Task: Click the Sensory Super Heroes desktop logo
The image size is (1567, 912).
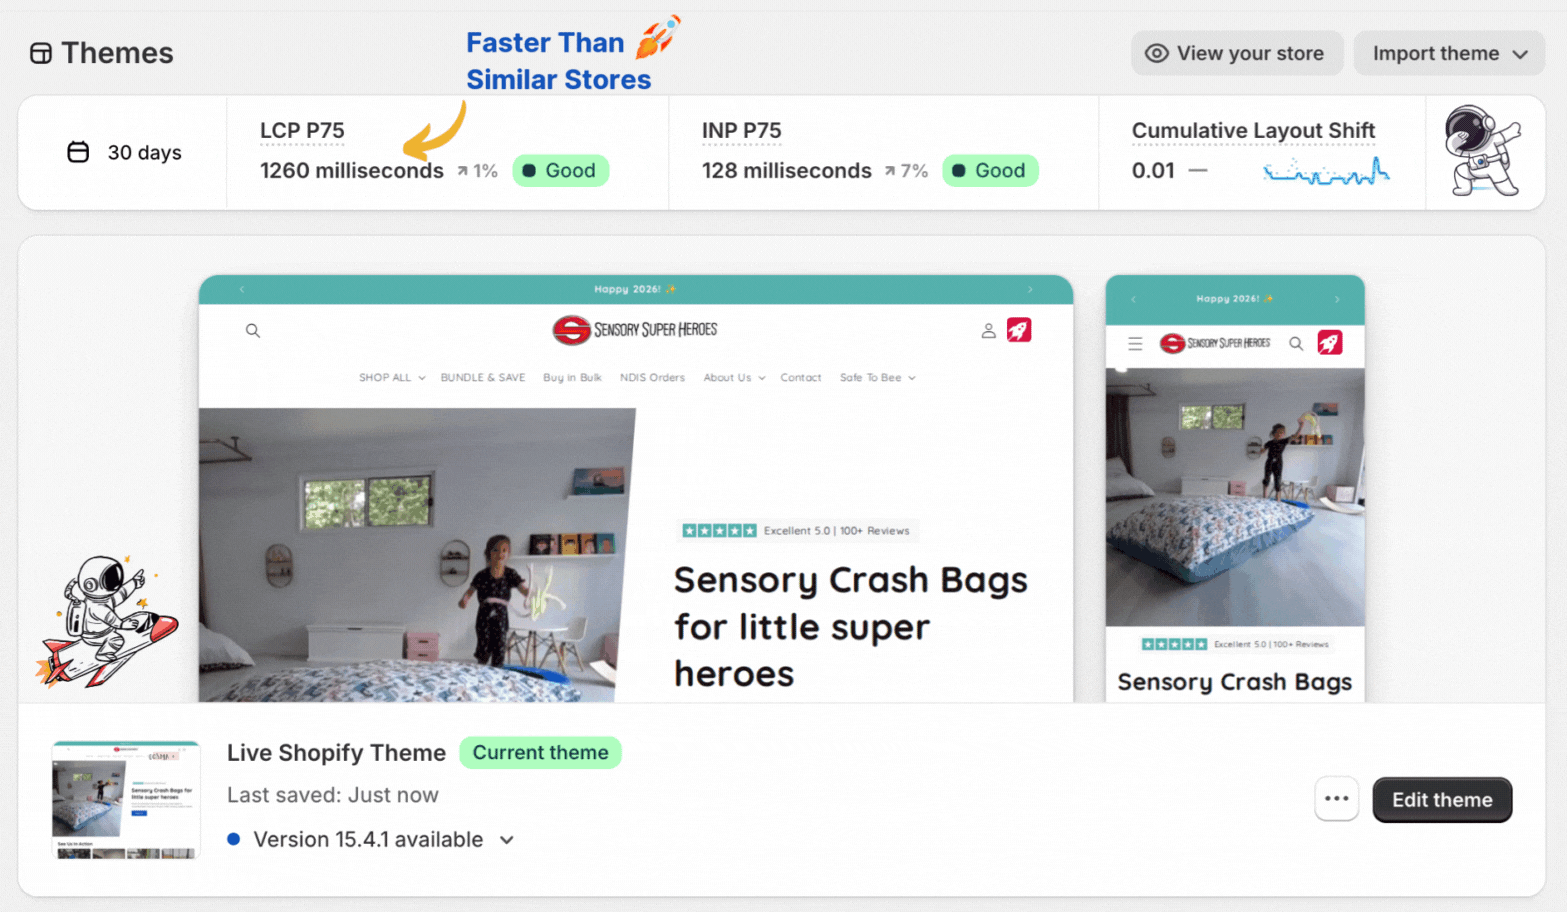Action: (x=635, y=330)
